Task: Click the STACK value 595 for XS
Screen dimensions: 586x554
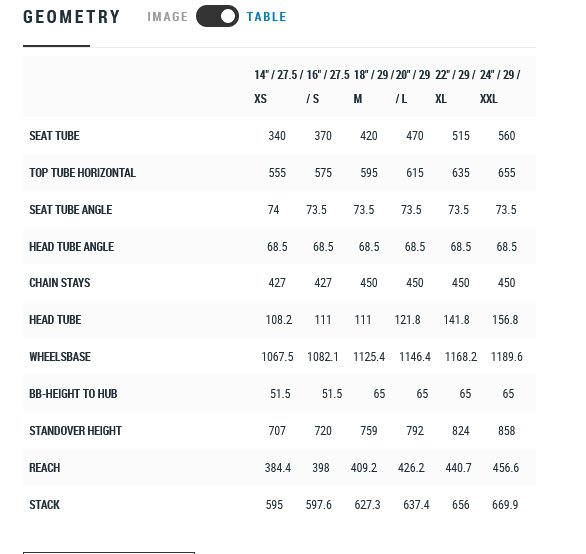Action: click(274, 505)
